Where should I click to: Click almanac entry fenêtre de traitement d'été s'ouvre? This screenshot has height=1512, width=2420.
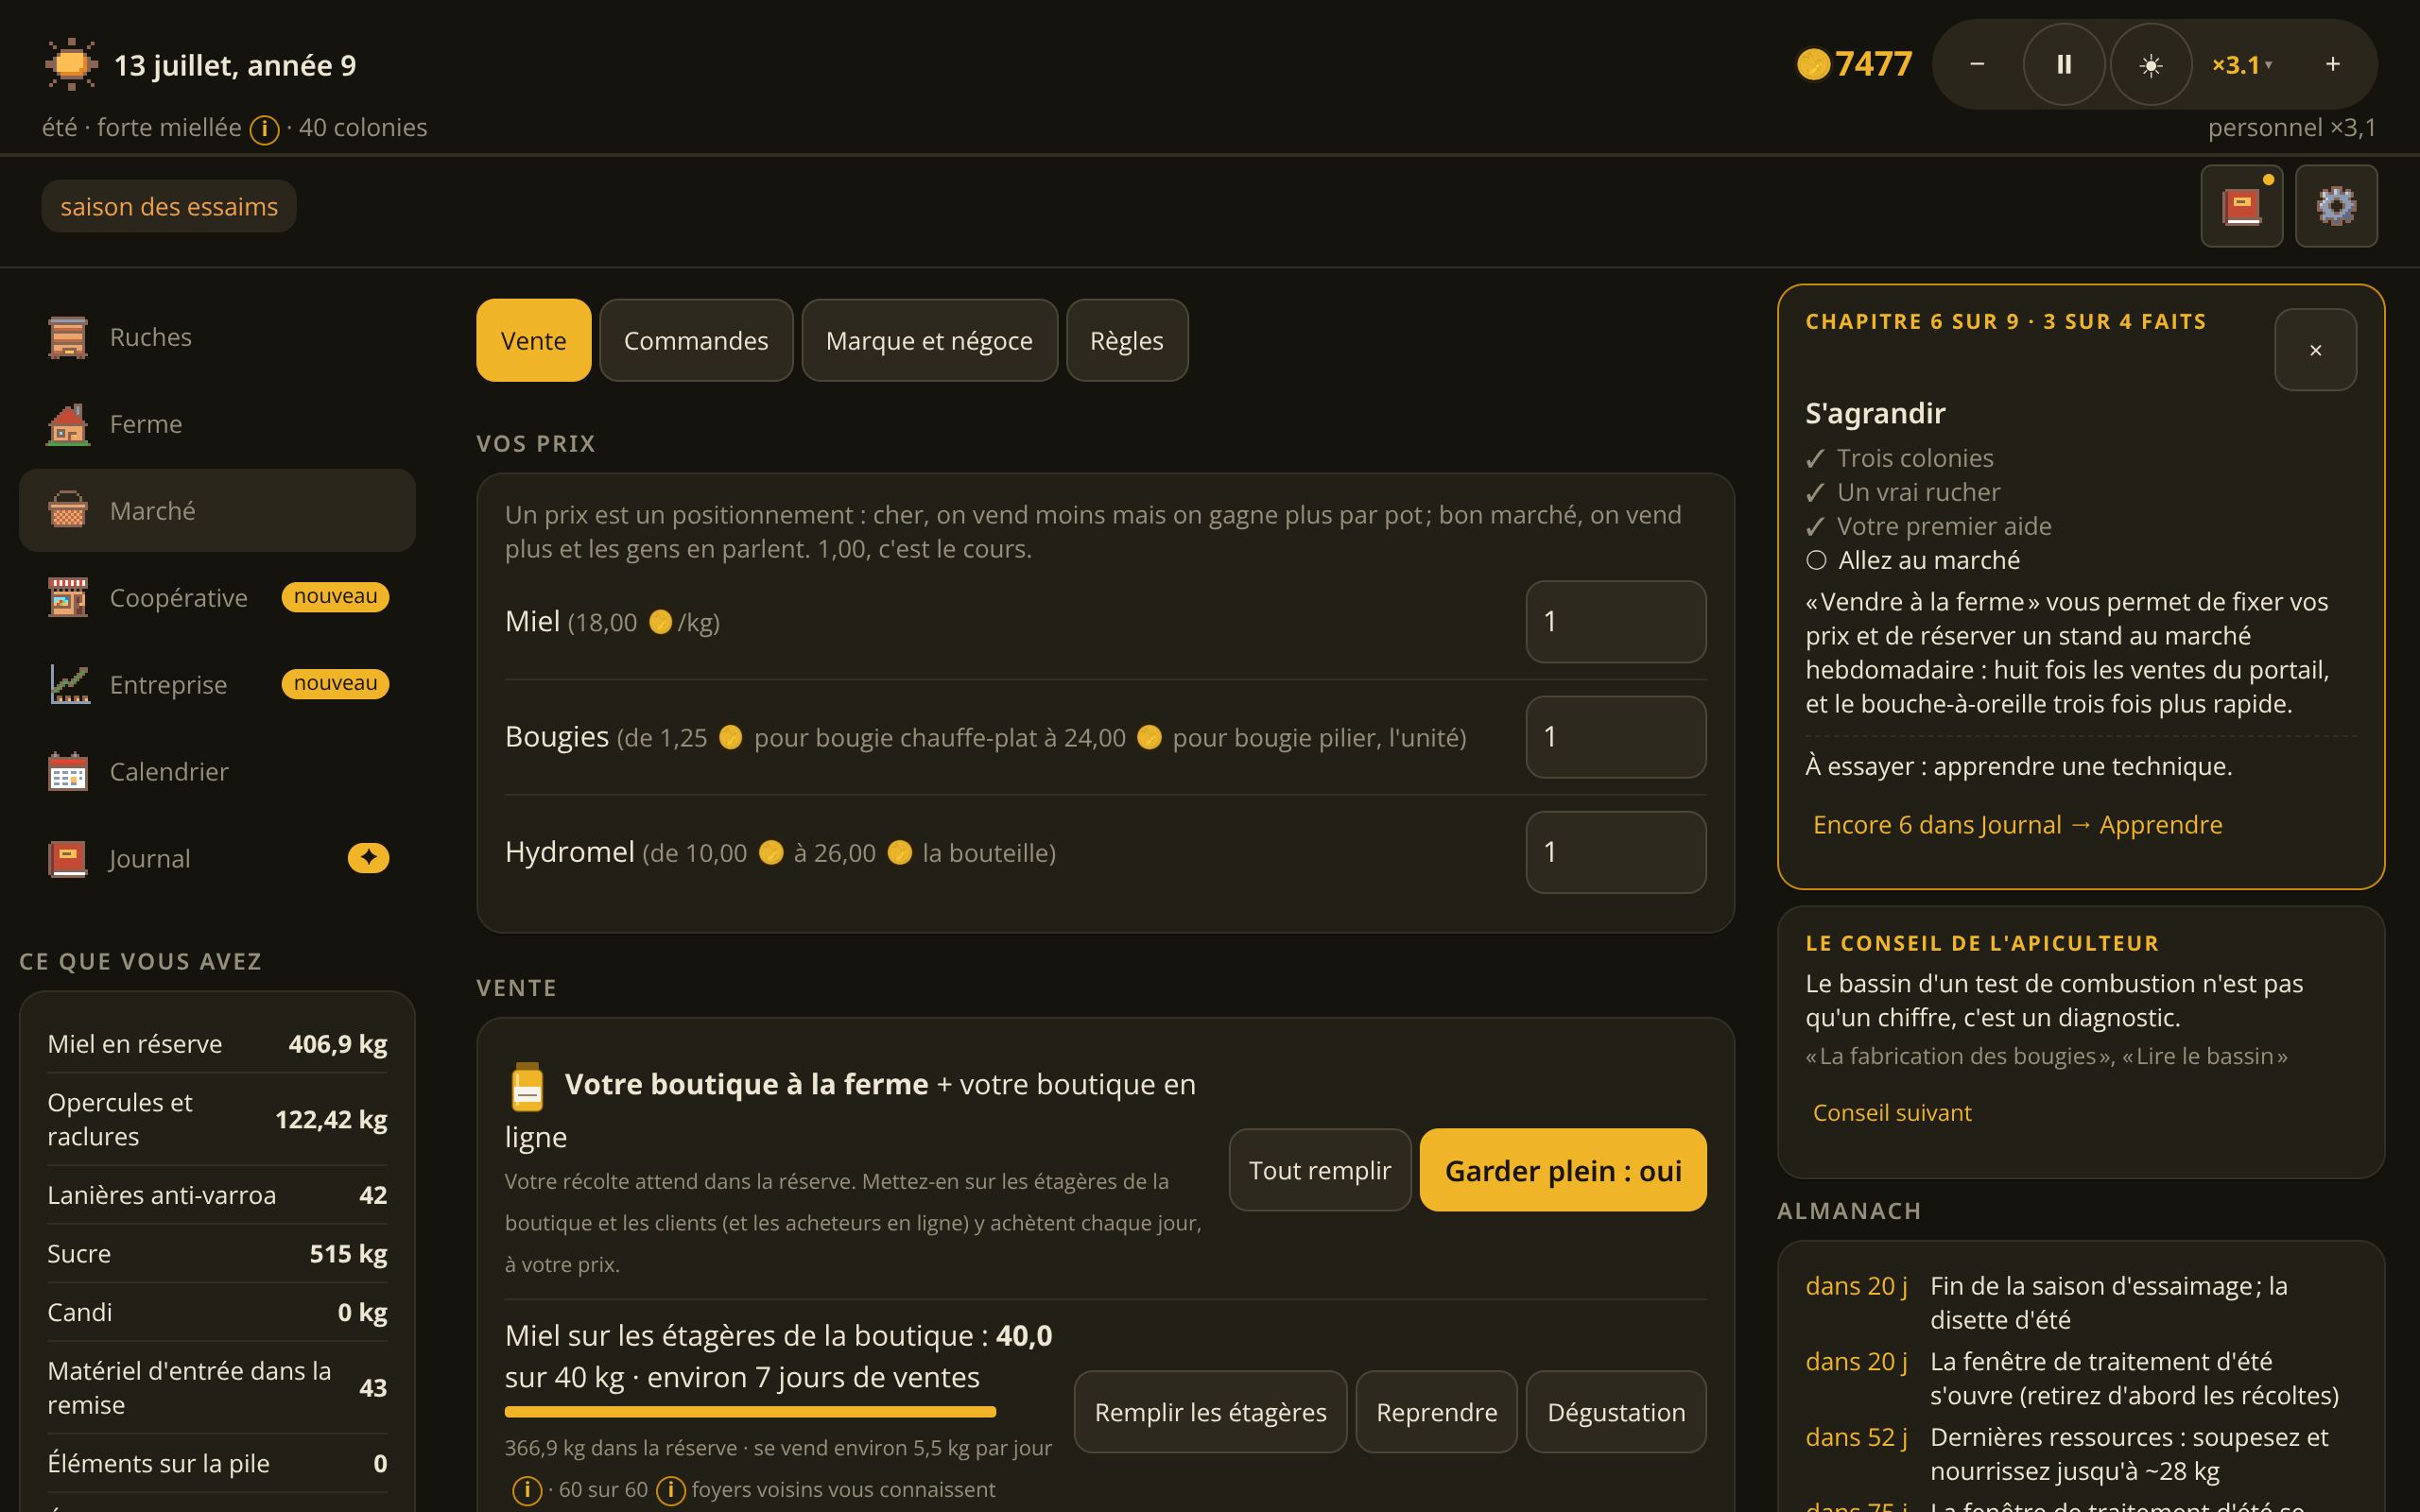2081,1379
